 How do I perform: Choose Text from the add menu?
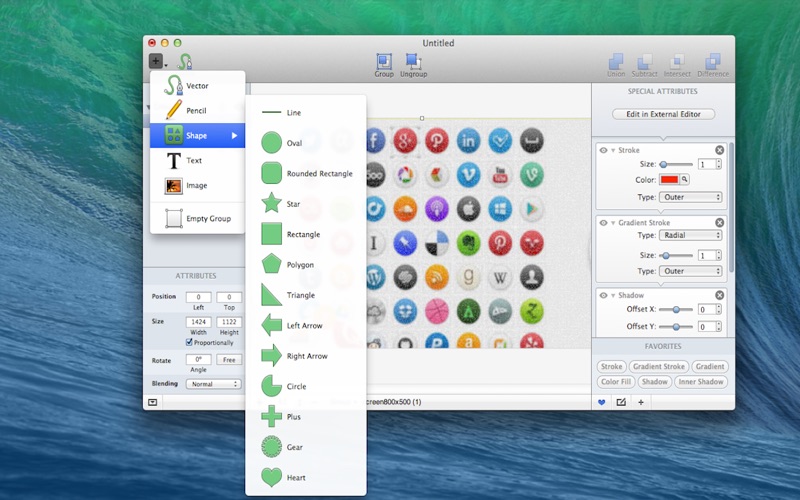197,160
